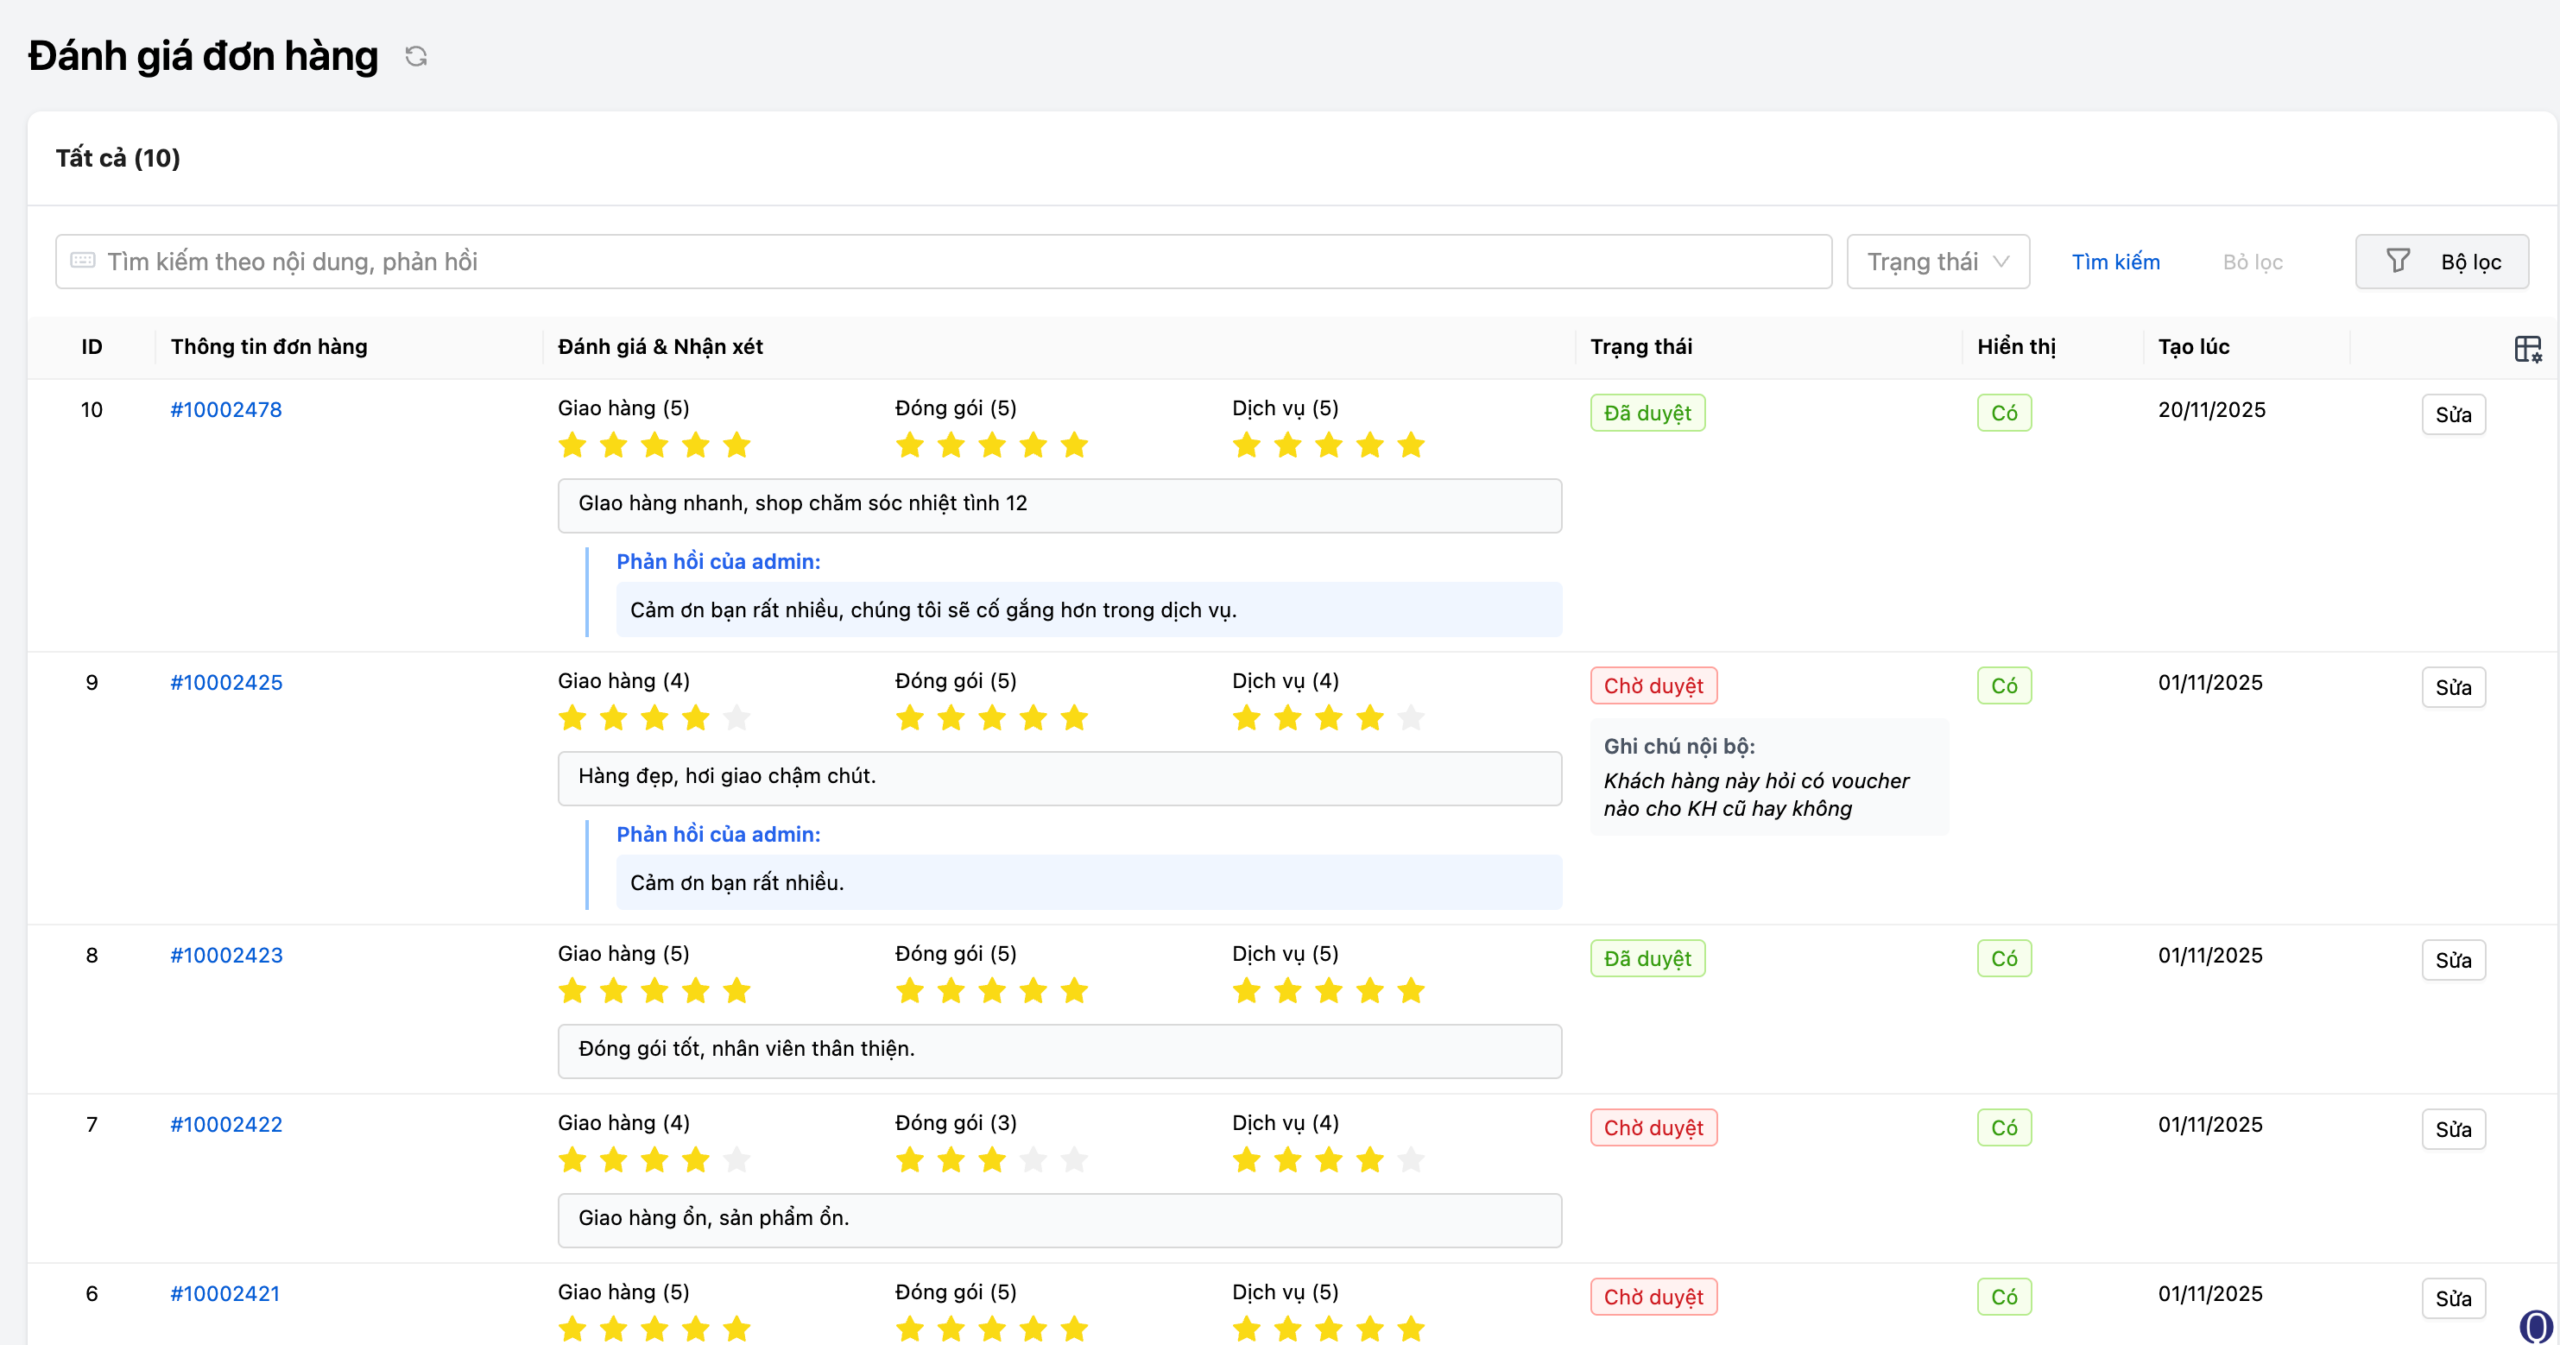The width and height of the screenshot is (2560, 1345).
Task: Click the refresh icon beside page title
Action: click(x=416, y=56)
